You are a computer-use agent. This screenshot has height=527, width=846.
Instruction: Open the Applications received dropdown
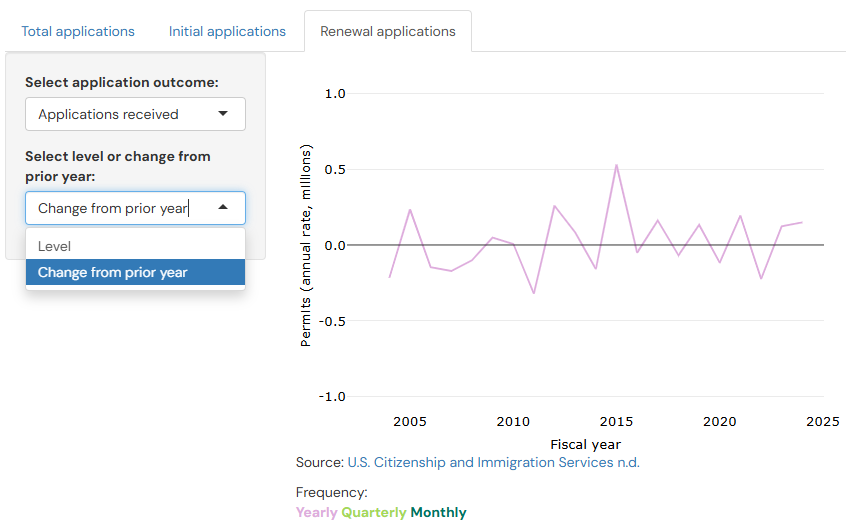click(x=135, y=114)
